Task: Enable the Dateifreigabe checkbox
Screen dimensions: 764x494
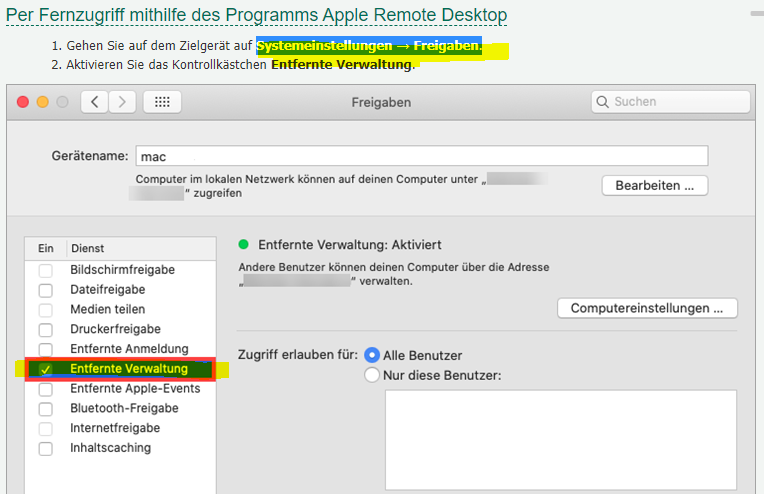Action: pyautogui.click(x=45, y=290)
